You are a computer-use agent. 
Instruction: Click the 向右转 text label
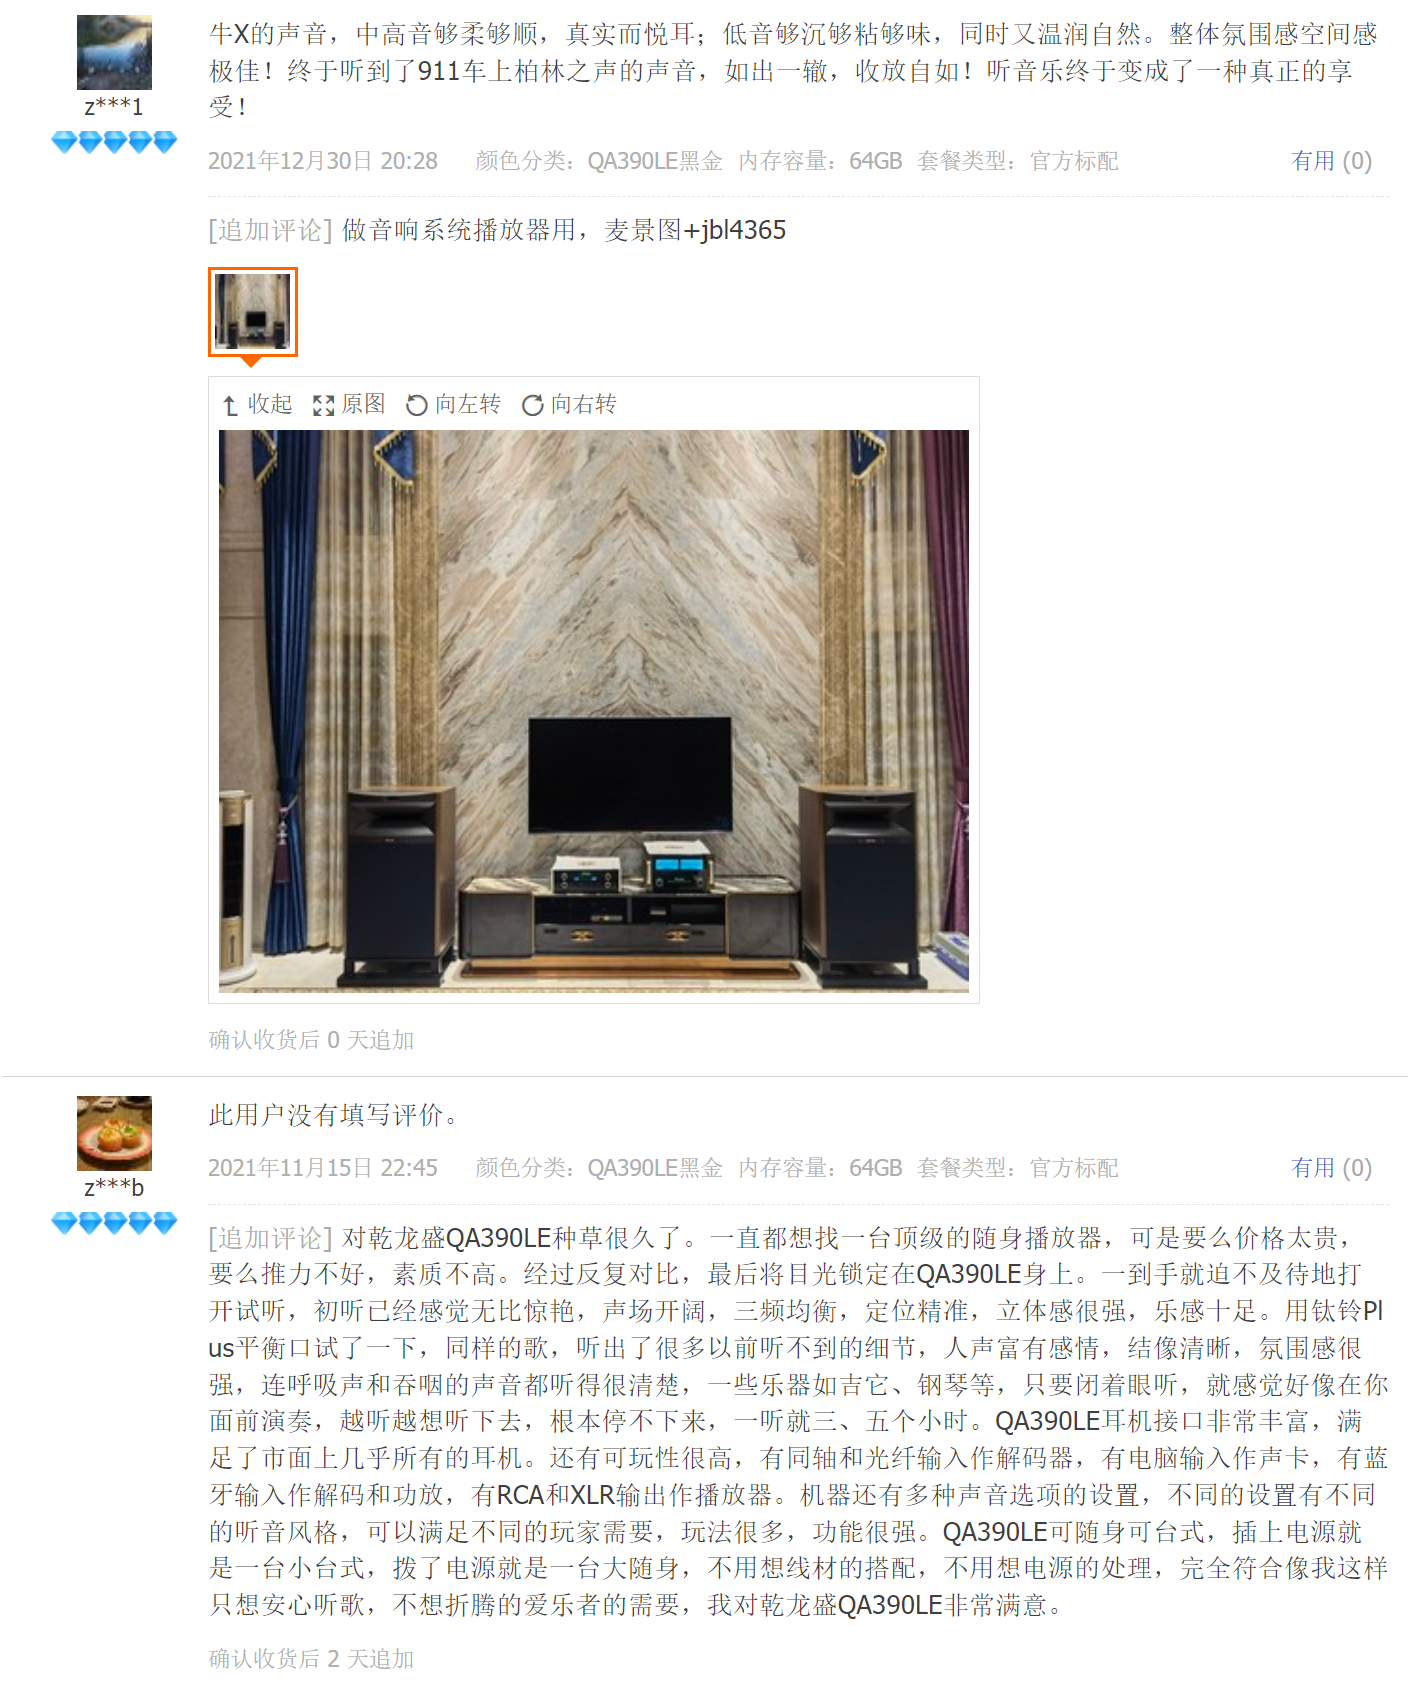coord(584,404)
